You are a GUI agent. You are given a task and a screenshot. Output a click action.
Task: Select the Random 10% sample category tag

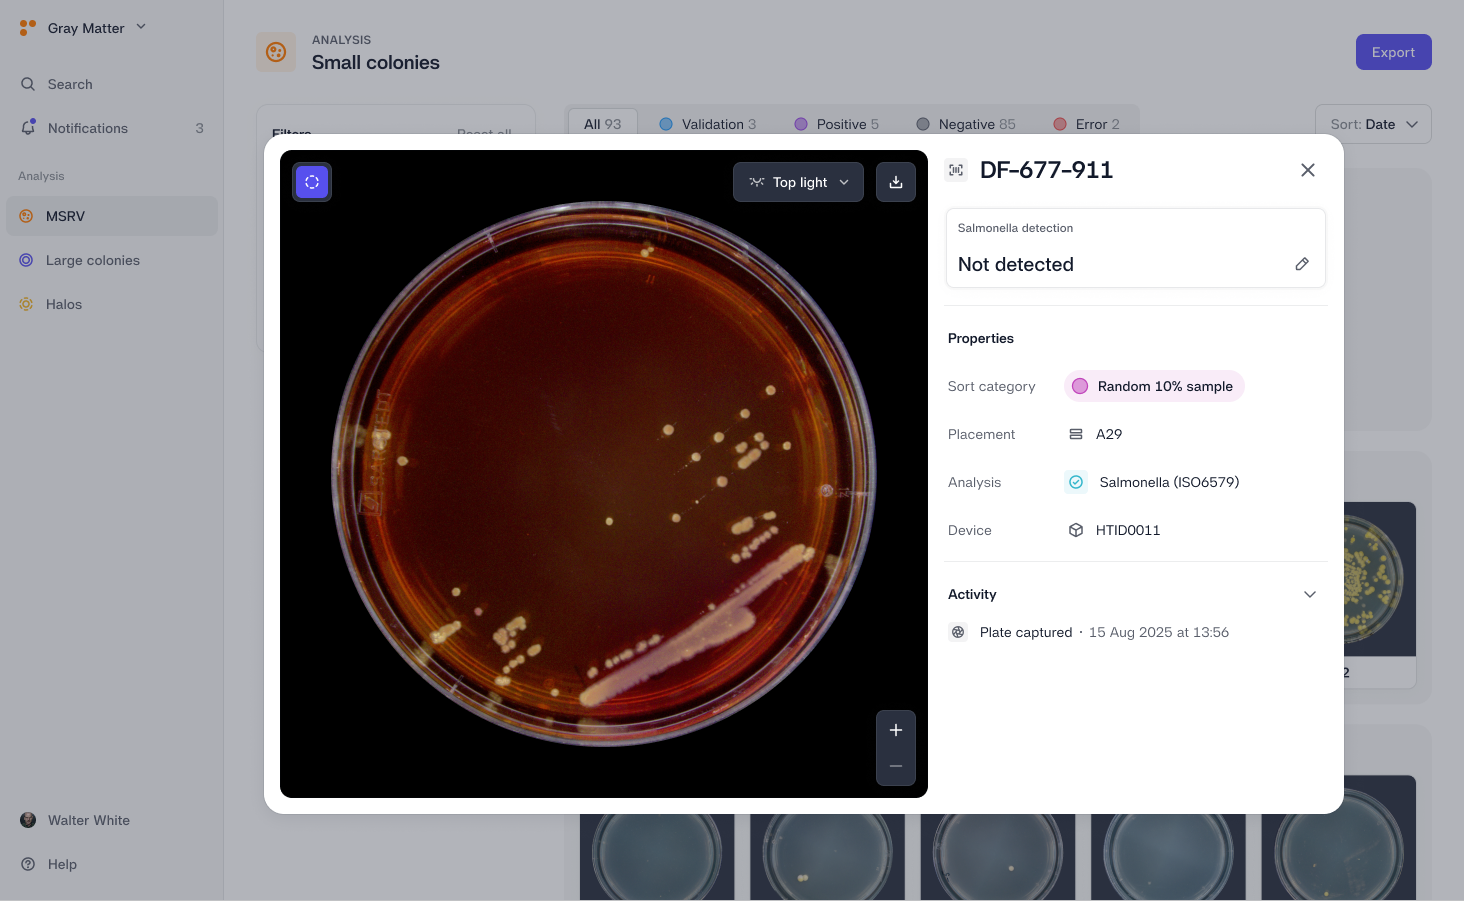1154,386
